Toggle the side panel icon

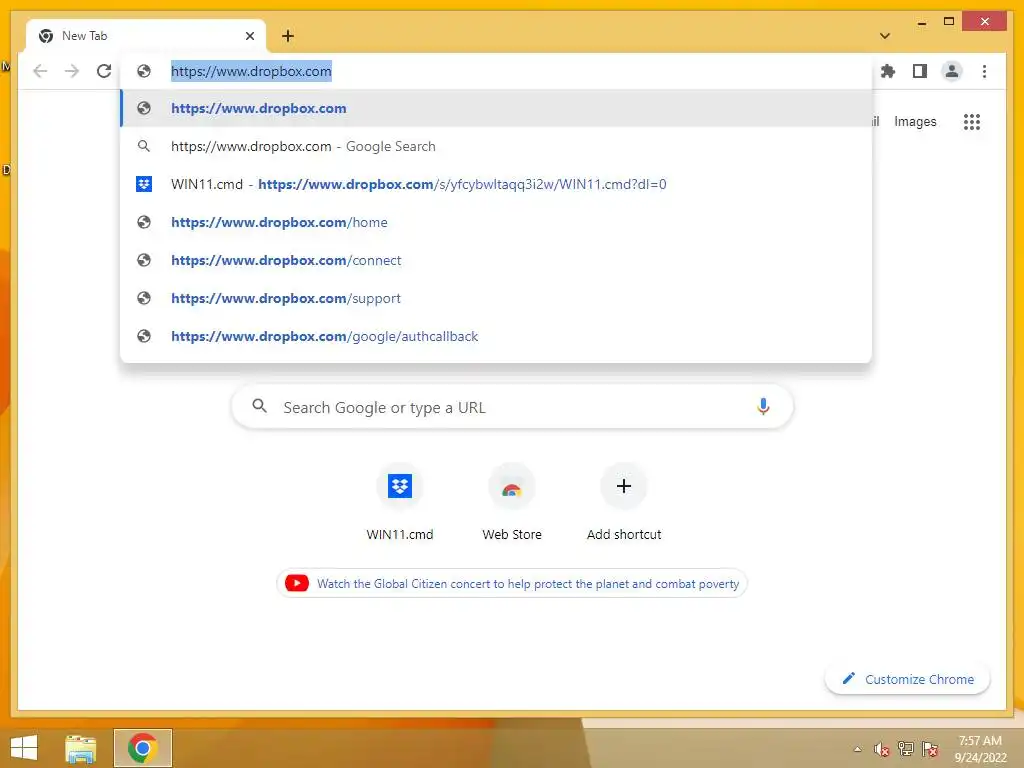920,71
